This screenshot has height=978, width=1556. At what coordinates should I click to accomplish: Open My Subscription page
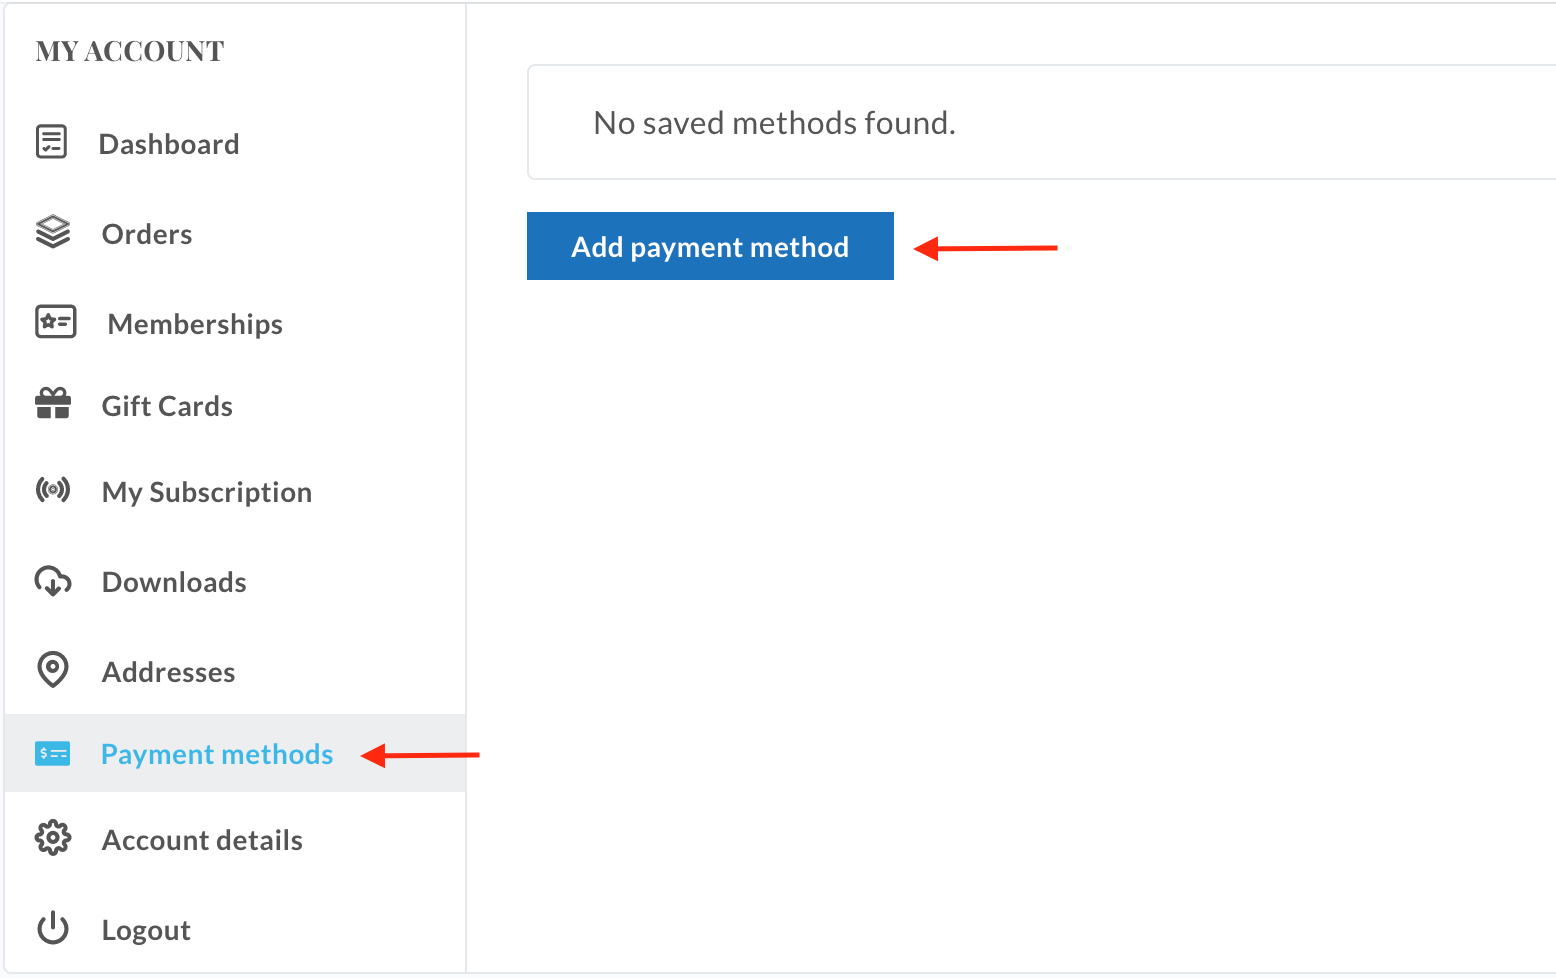click(x=207, y=492)
